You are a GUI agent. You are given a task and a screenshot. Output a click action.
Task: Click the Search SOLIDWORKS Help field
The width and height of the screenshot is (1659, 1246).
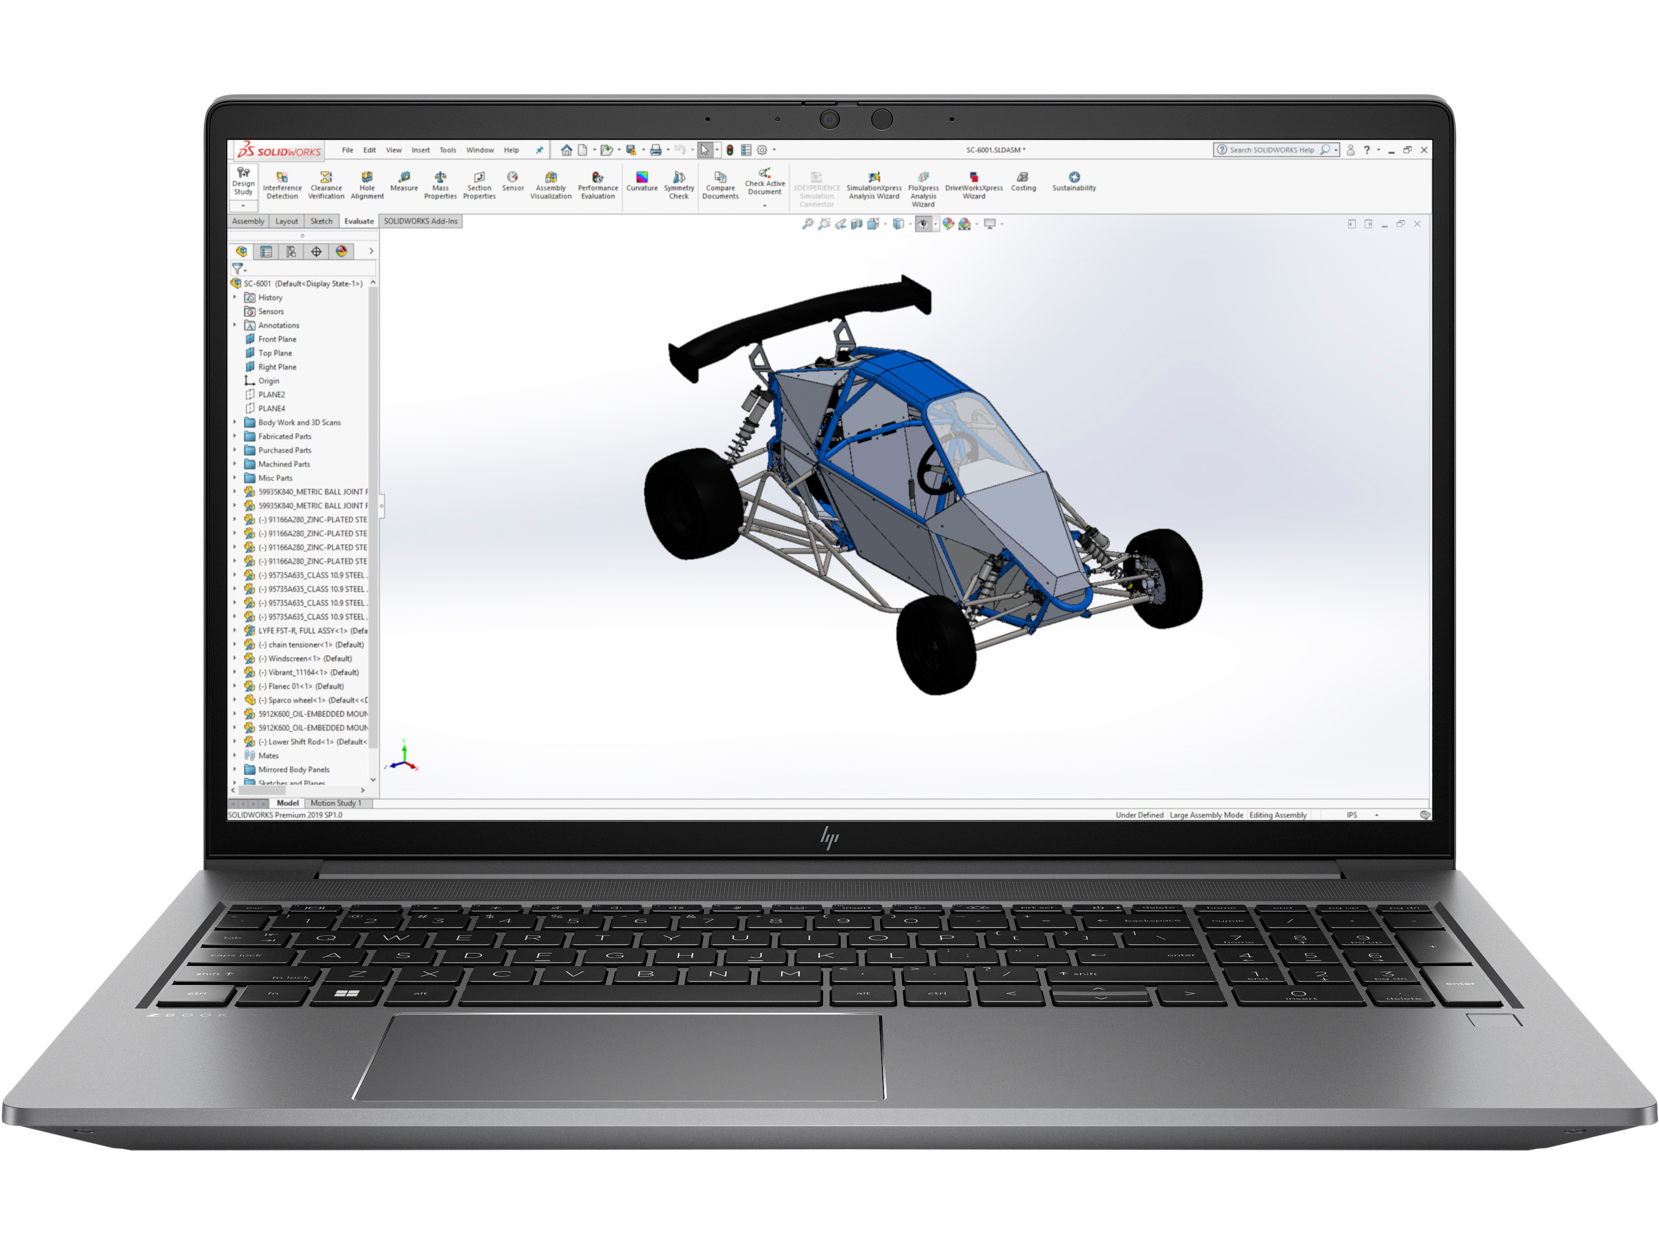(1271, 150)
